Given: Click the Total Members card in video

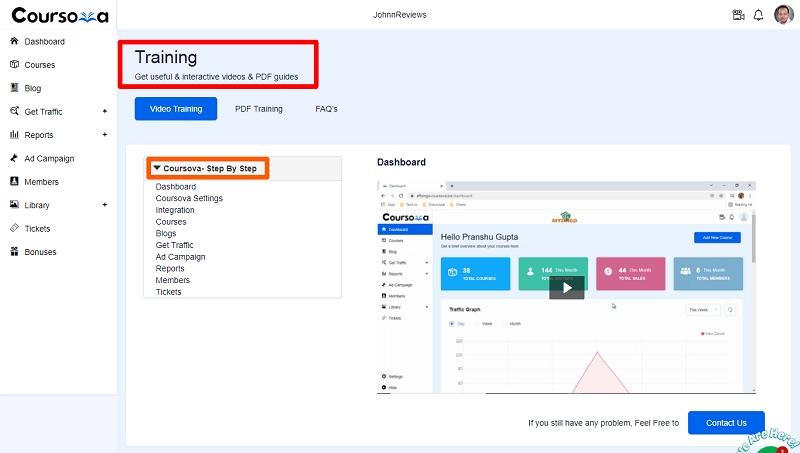Looking at the screenshot, I should pos(708,274).
